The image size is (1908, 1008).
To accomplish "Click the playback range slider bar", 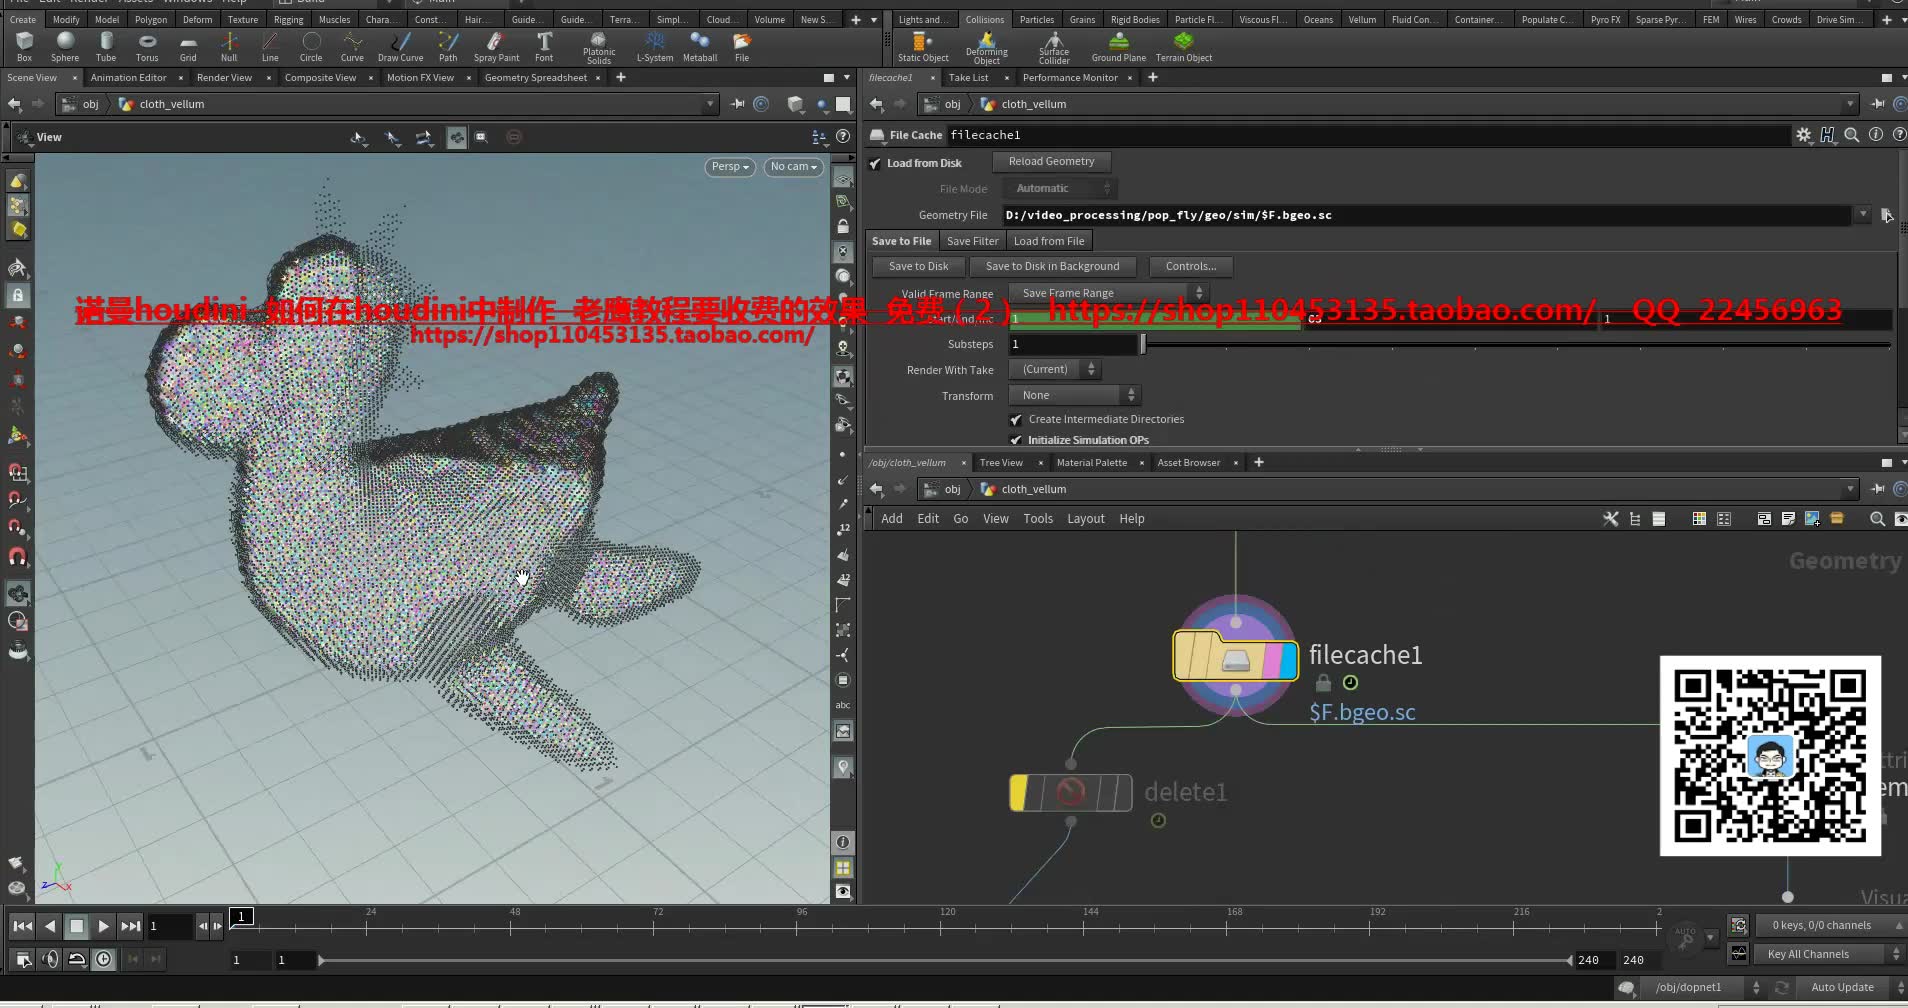I will tap(945, 960).
